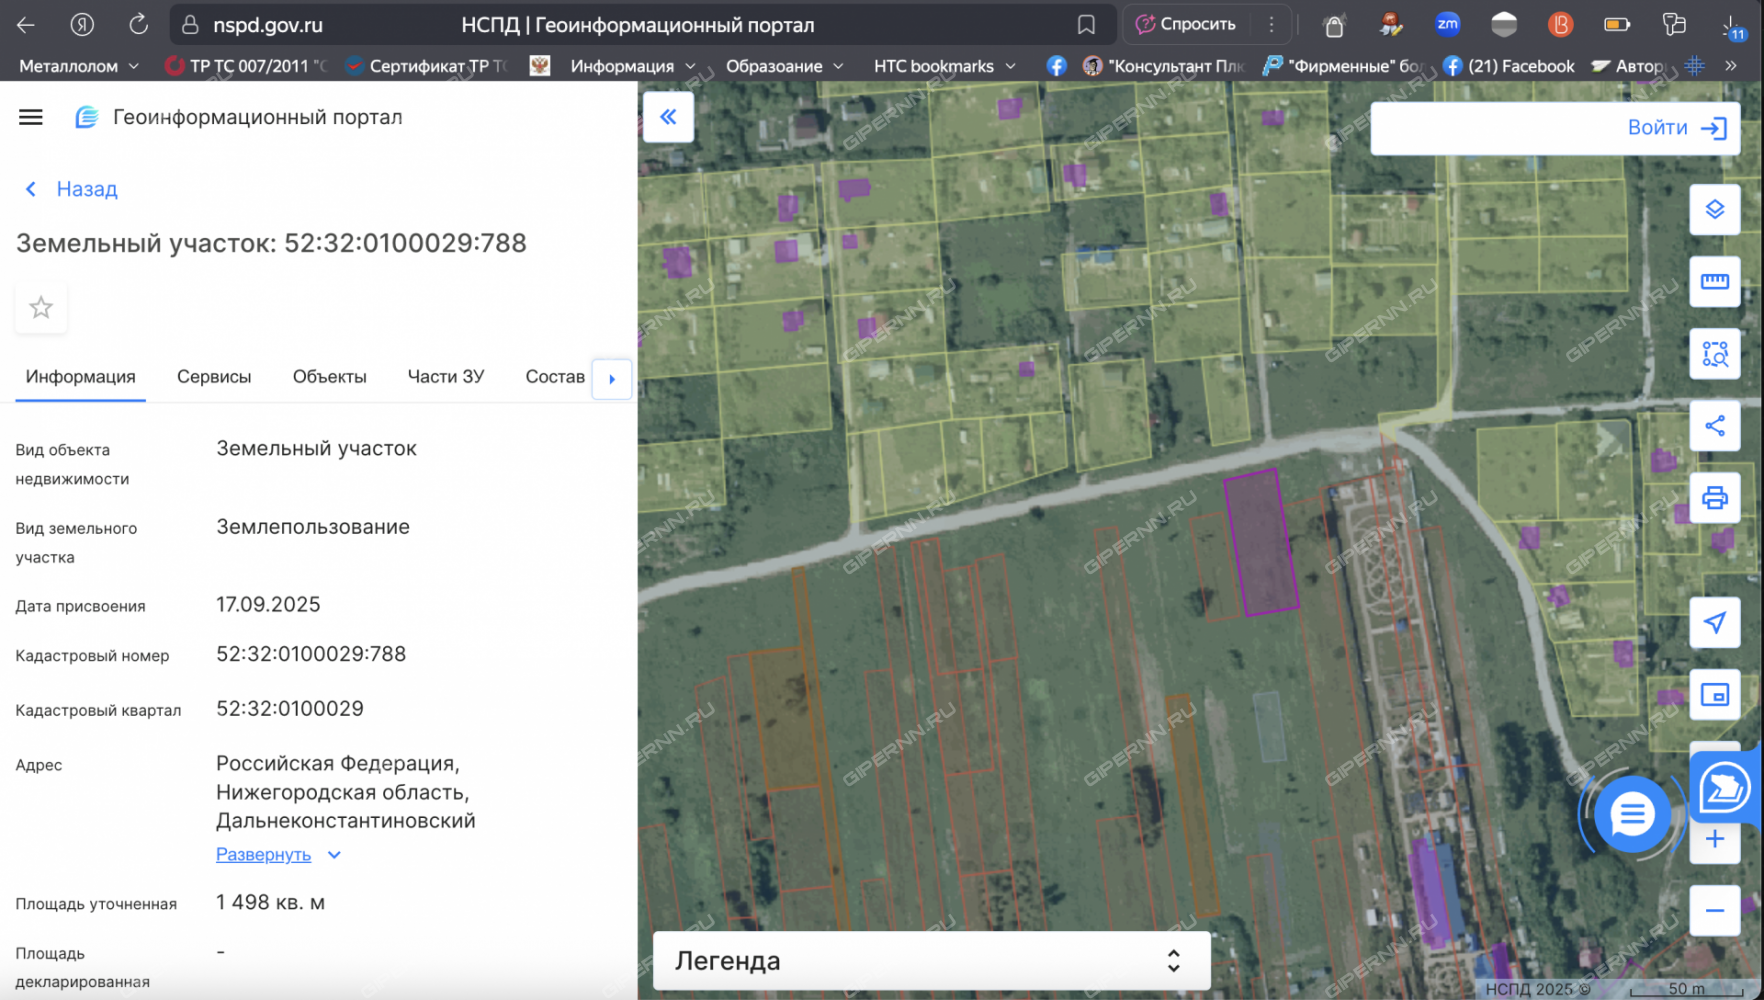Open the Части ЗУ tab
This screenshot has height=1000, width=1764.
pyautogui.click(x=445, y=377)
